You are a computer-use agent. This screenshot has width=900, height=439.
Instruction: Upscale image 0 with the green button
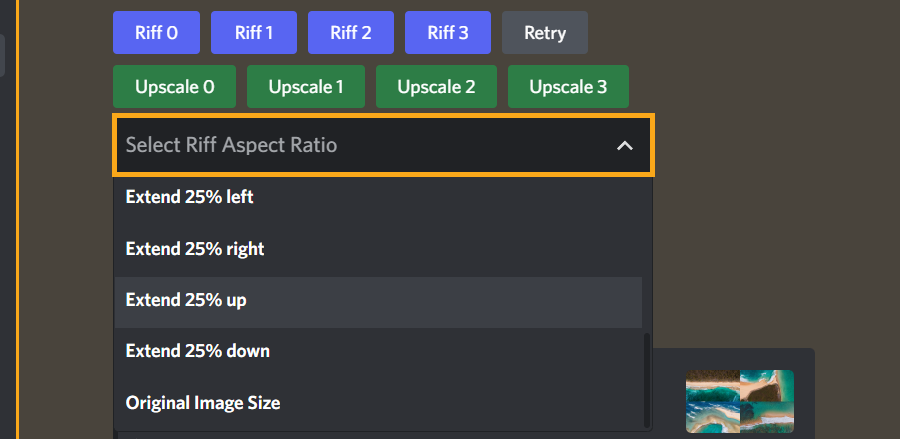174,87
